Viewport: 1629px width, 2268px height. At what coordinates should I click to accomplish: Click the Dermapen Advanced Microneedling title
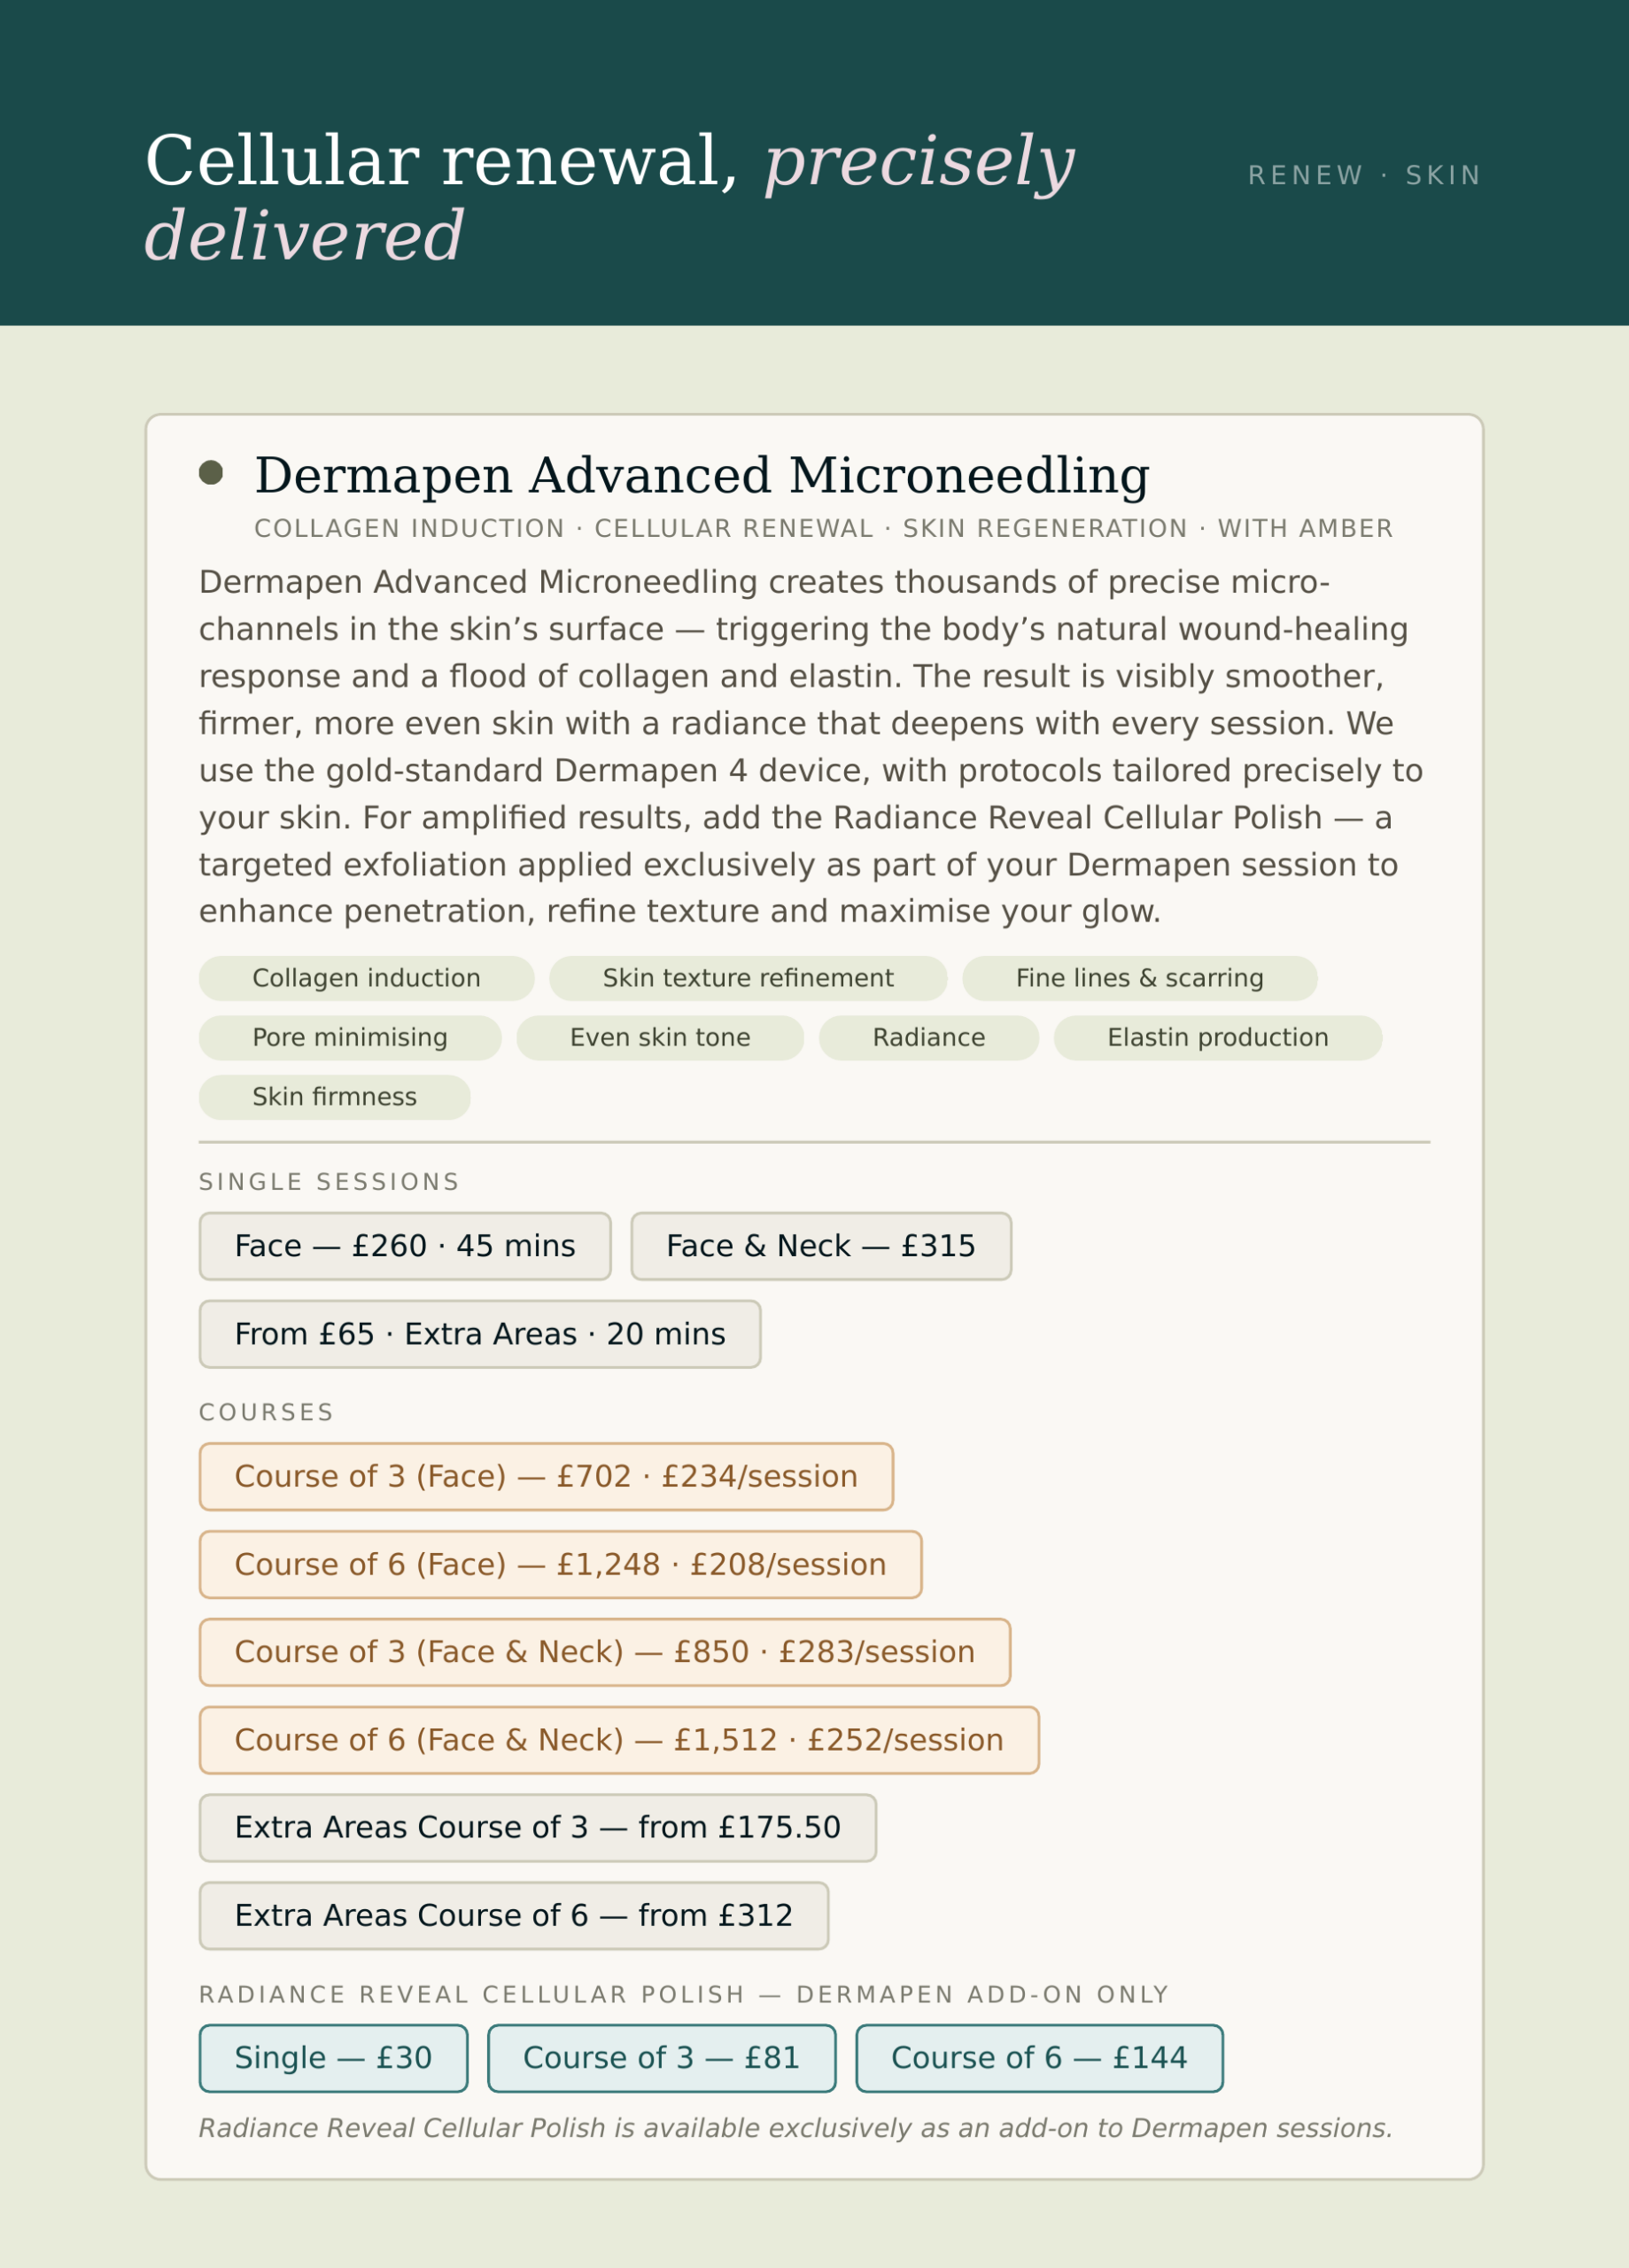coord(702,475)
